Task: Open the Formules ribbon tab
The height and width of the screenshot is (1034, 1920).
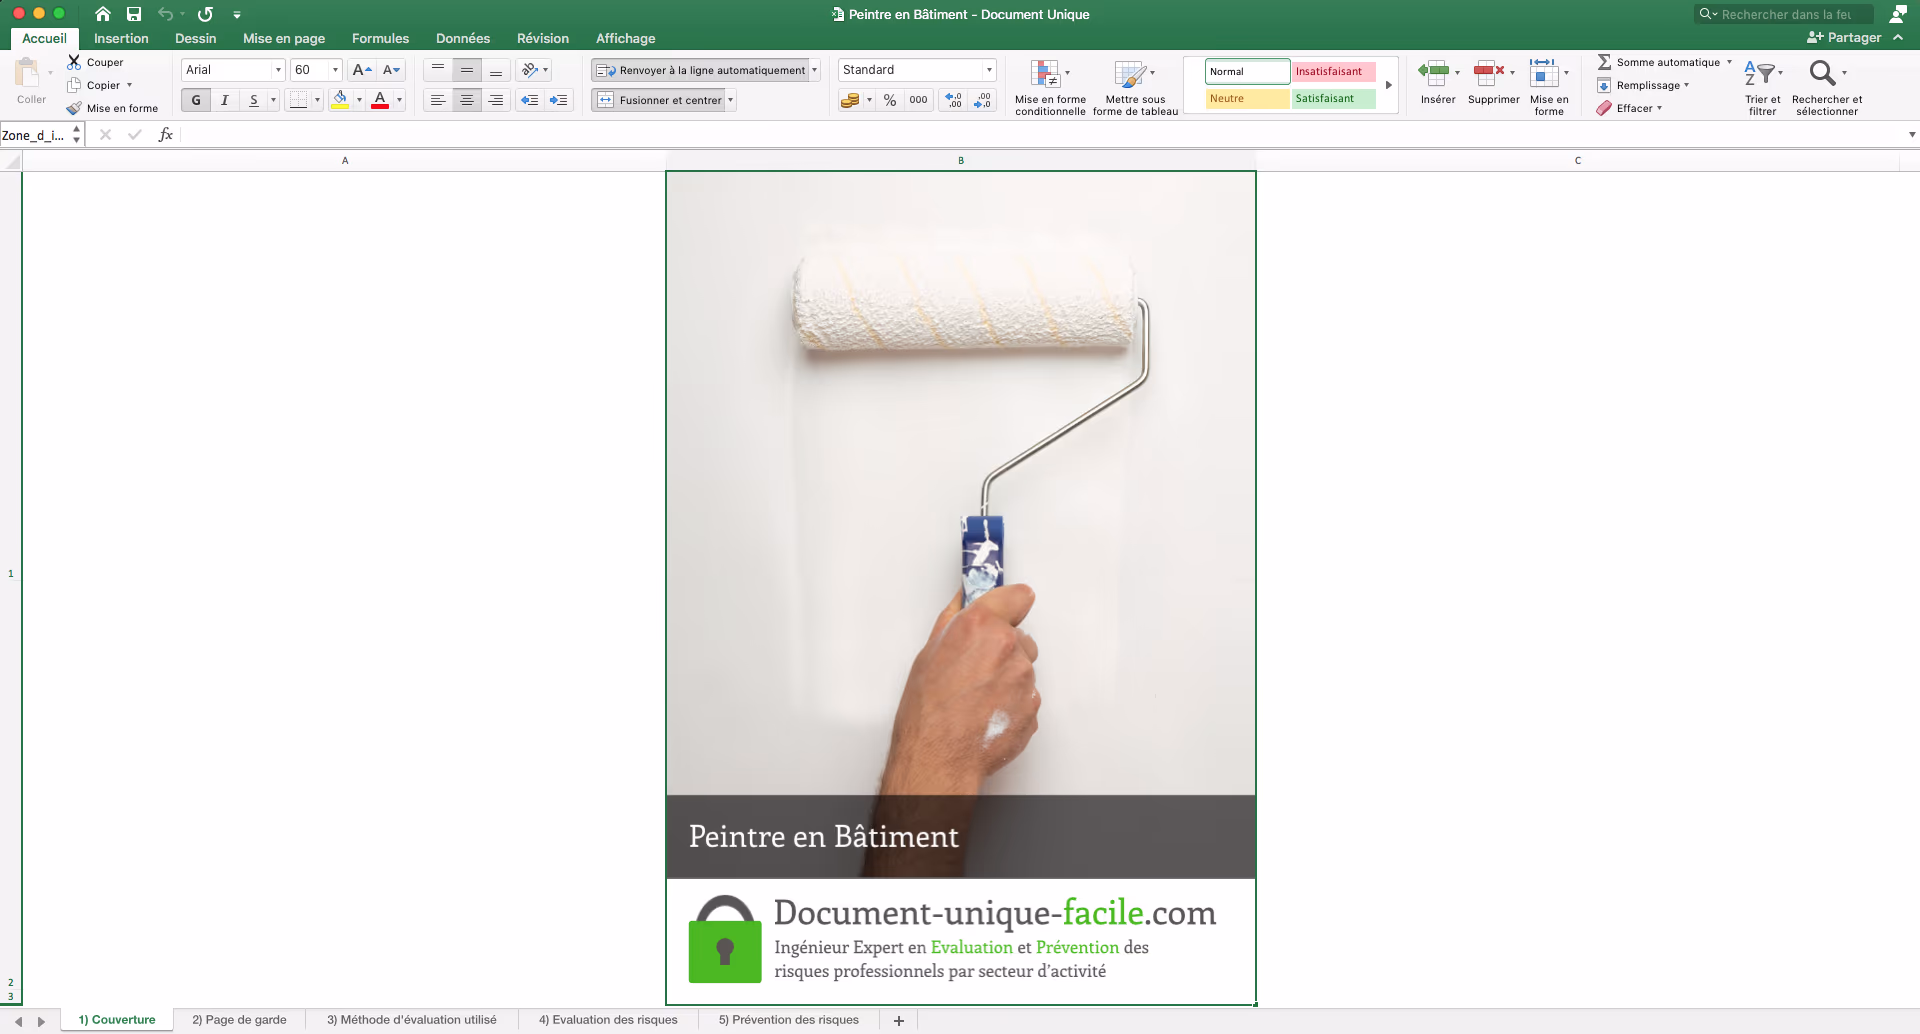Action: pyautogui.click(x=380, y=38)
